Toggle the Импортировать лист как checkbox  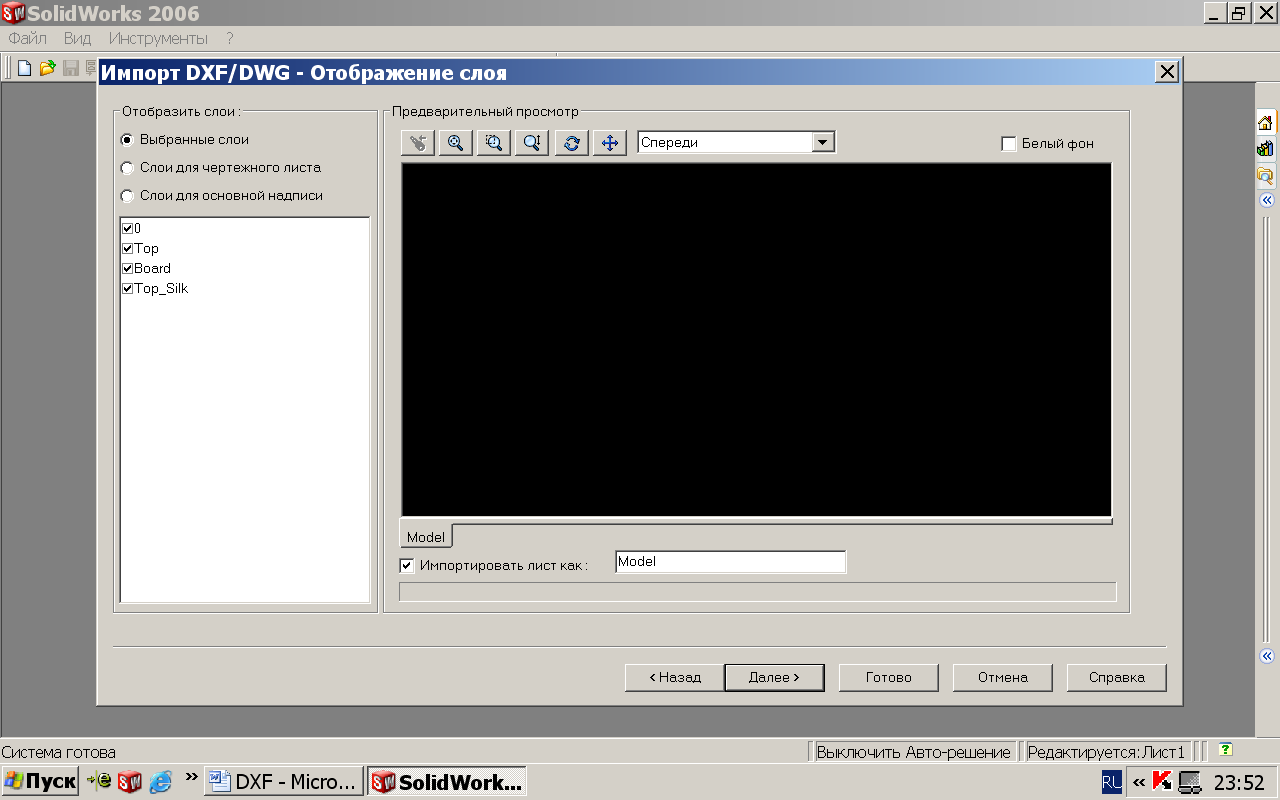click(x=407, y=565)
